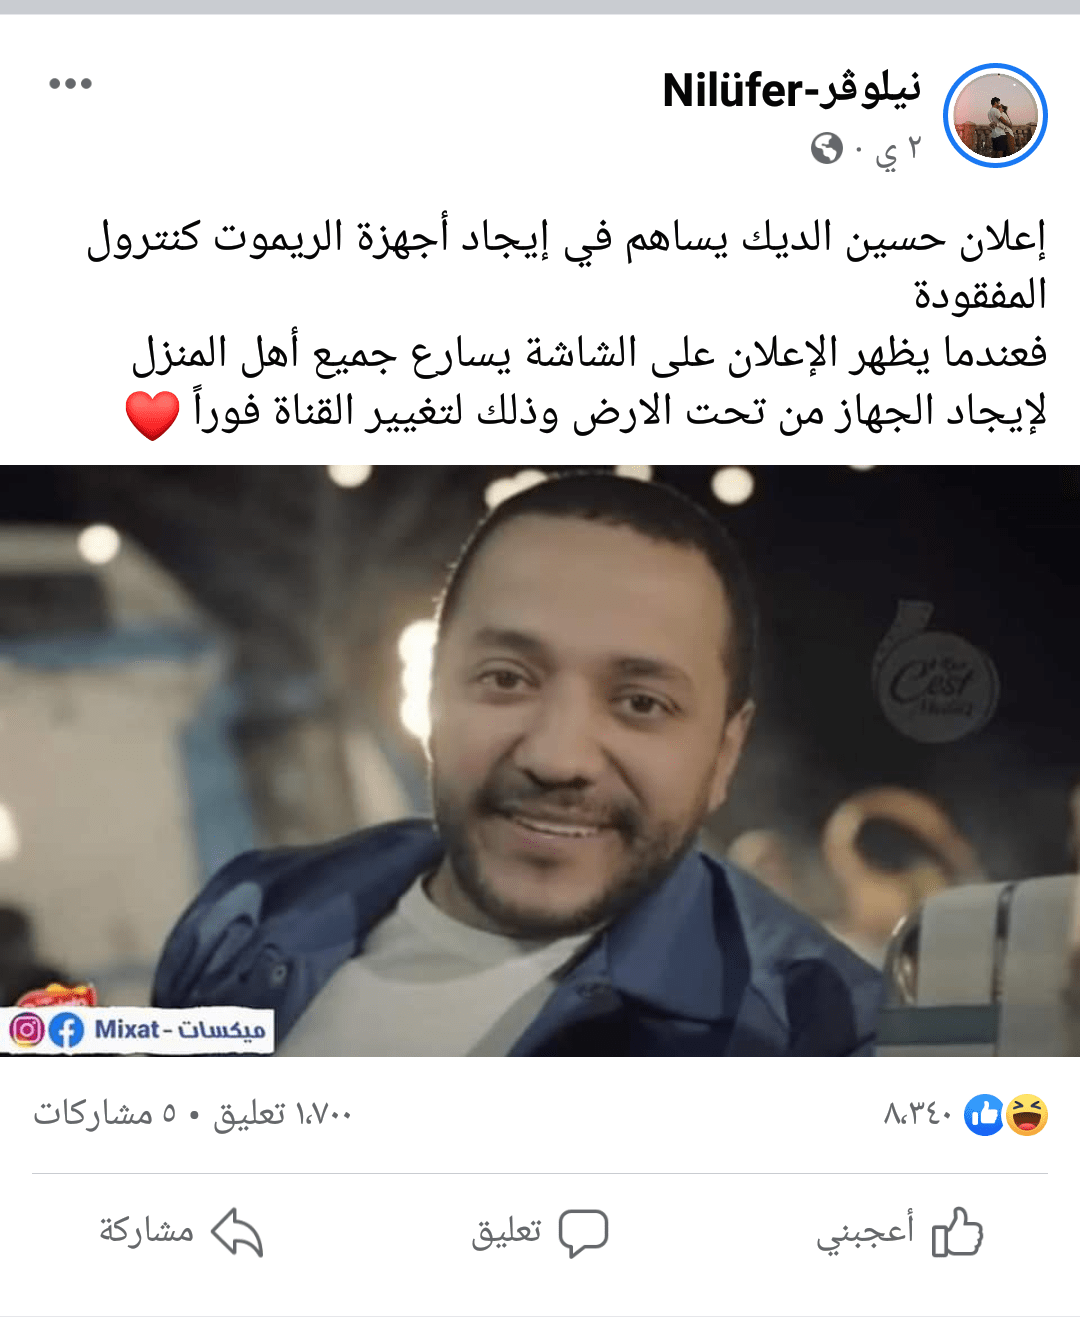Open the post photo of smiling man
This screenshot has width=1080, height=1325.
click(x=540, y=760)
